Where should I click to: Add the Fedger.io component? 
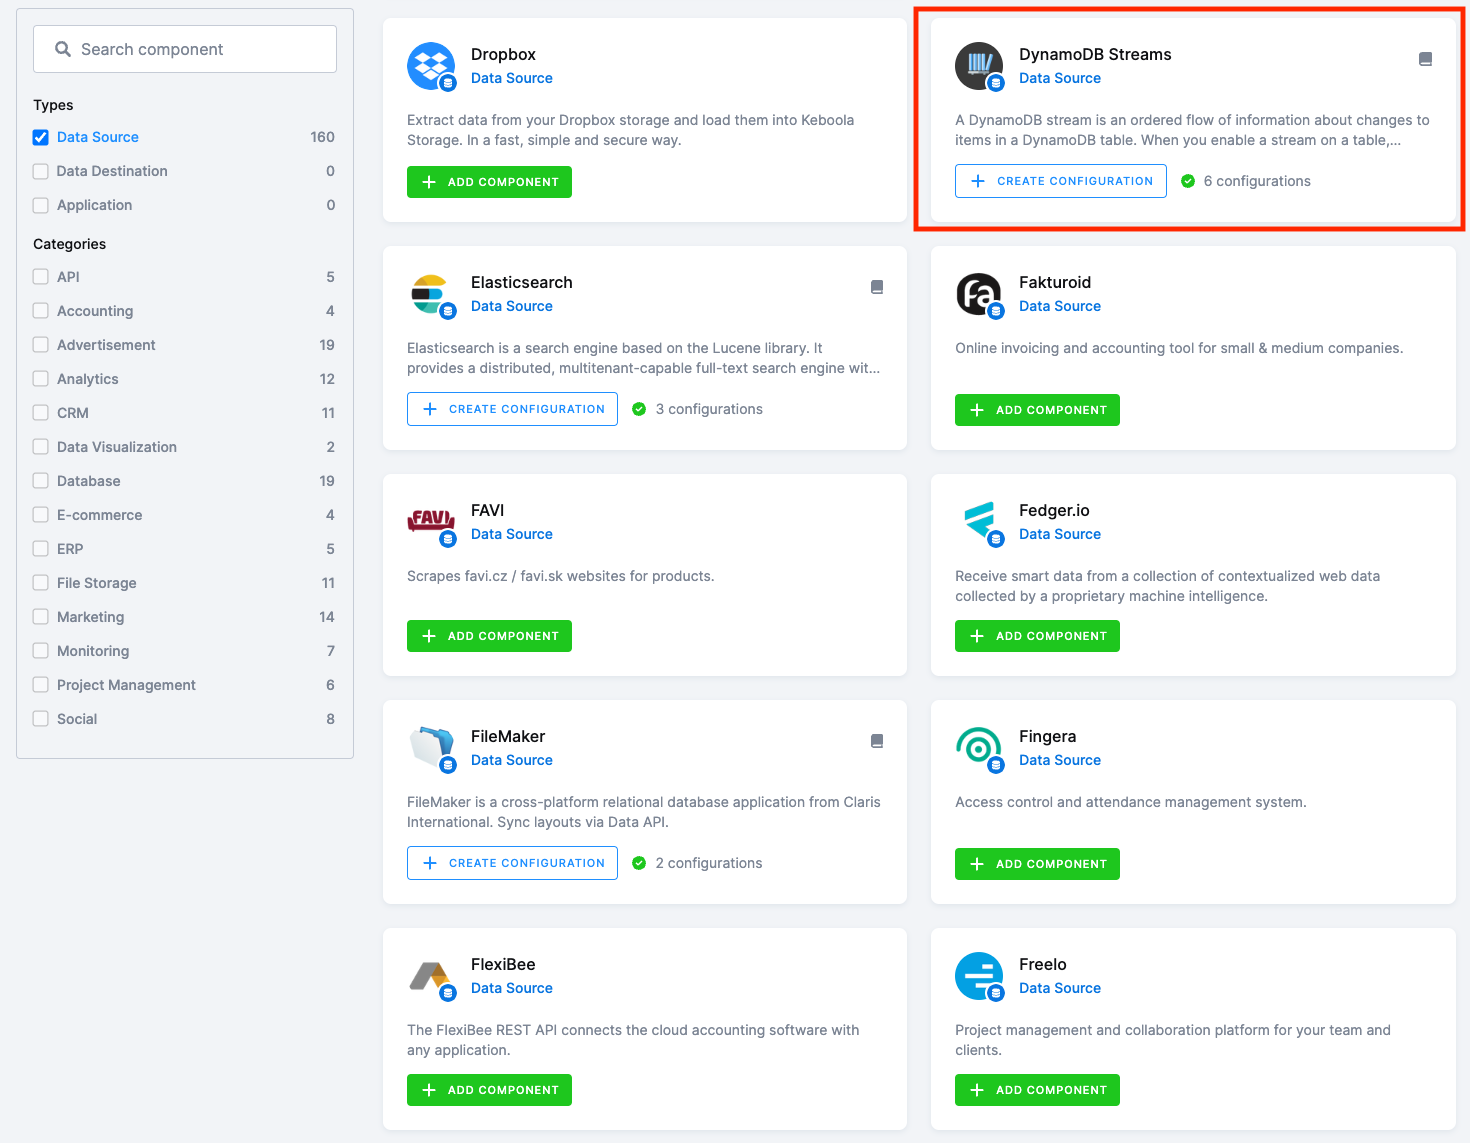click(x=1037, y=636)
